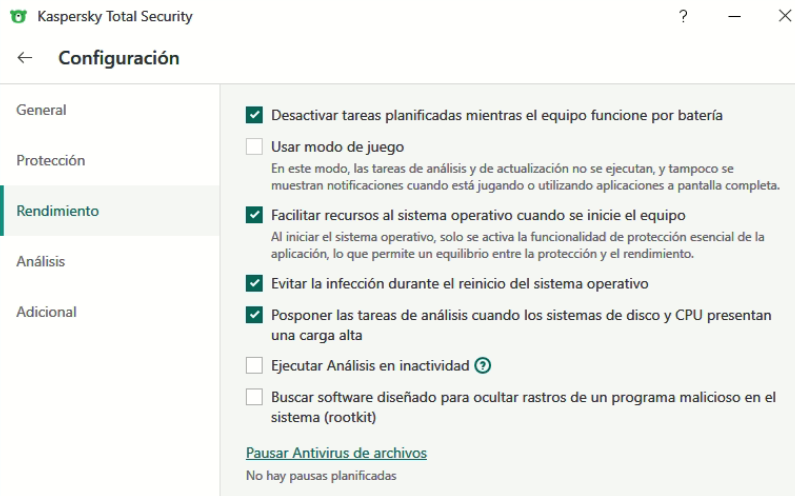Enable Ejecutar Análisis en inactividad

254,365
